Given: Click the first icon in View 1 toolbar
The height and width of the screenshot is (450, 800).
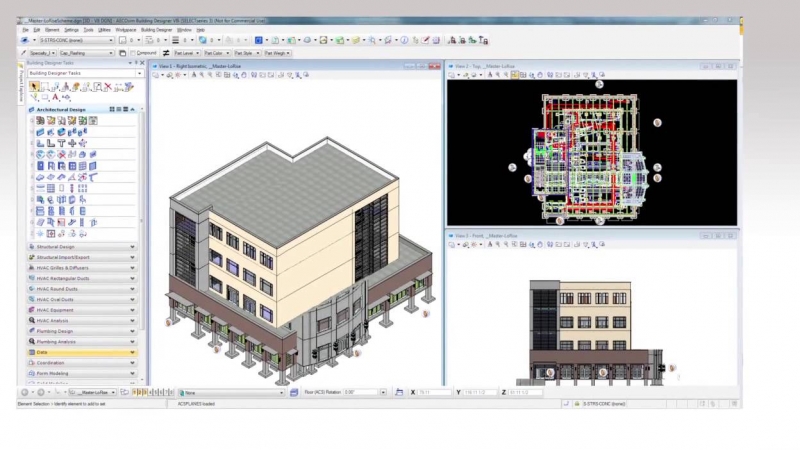Looking at the screenshot, I should [x=157, y=75].
